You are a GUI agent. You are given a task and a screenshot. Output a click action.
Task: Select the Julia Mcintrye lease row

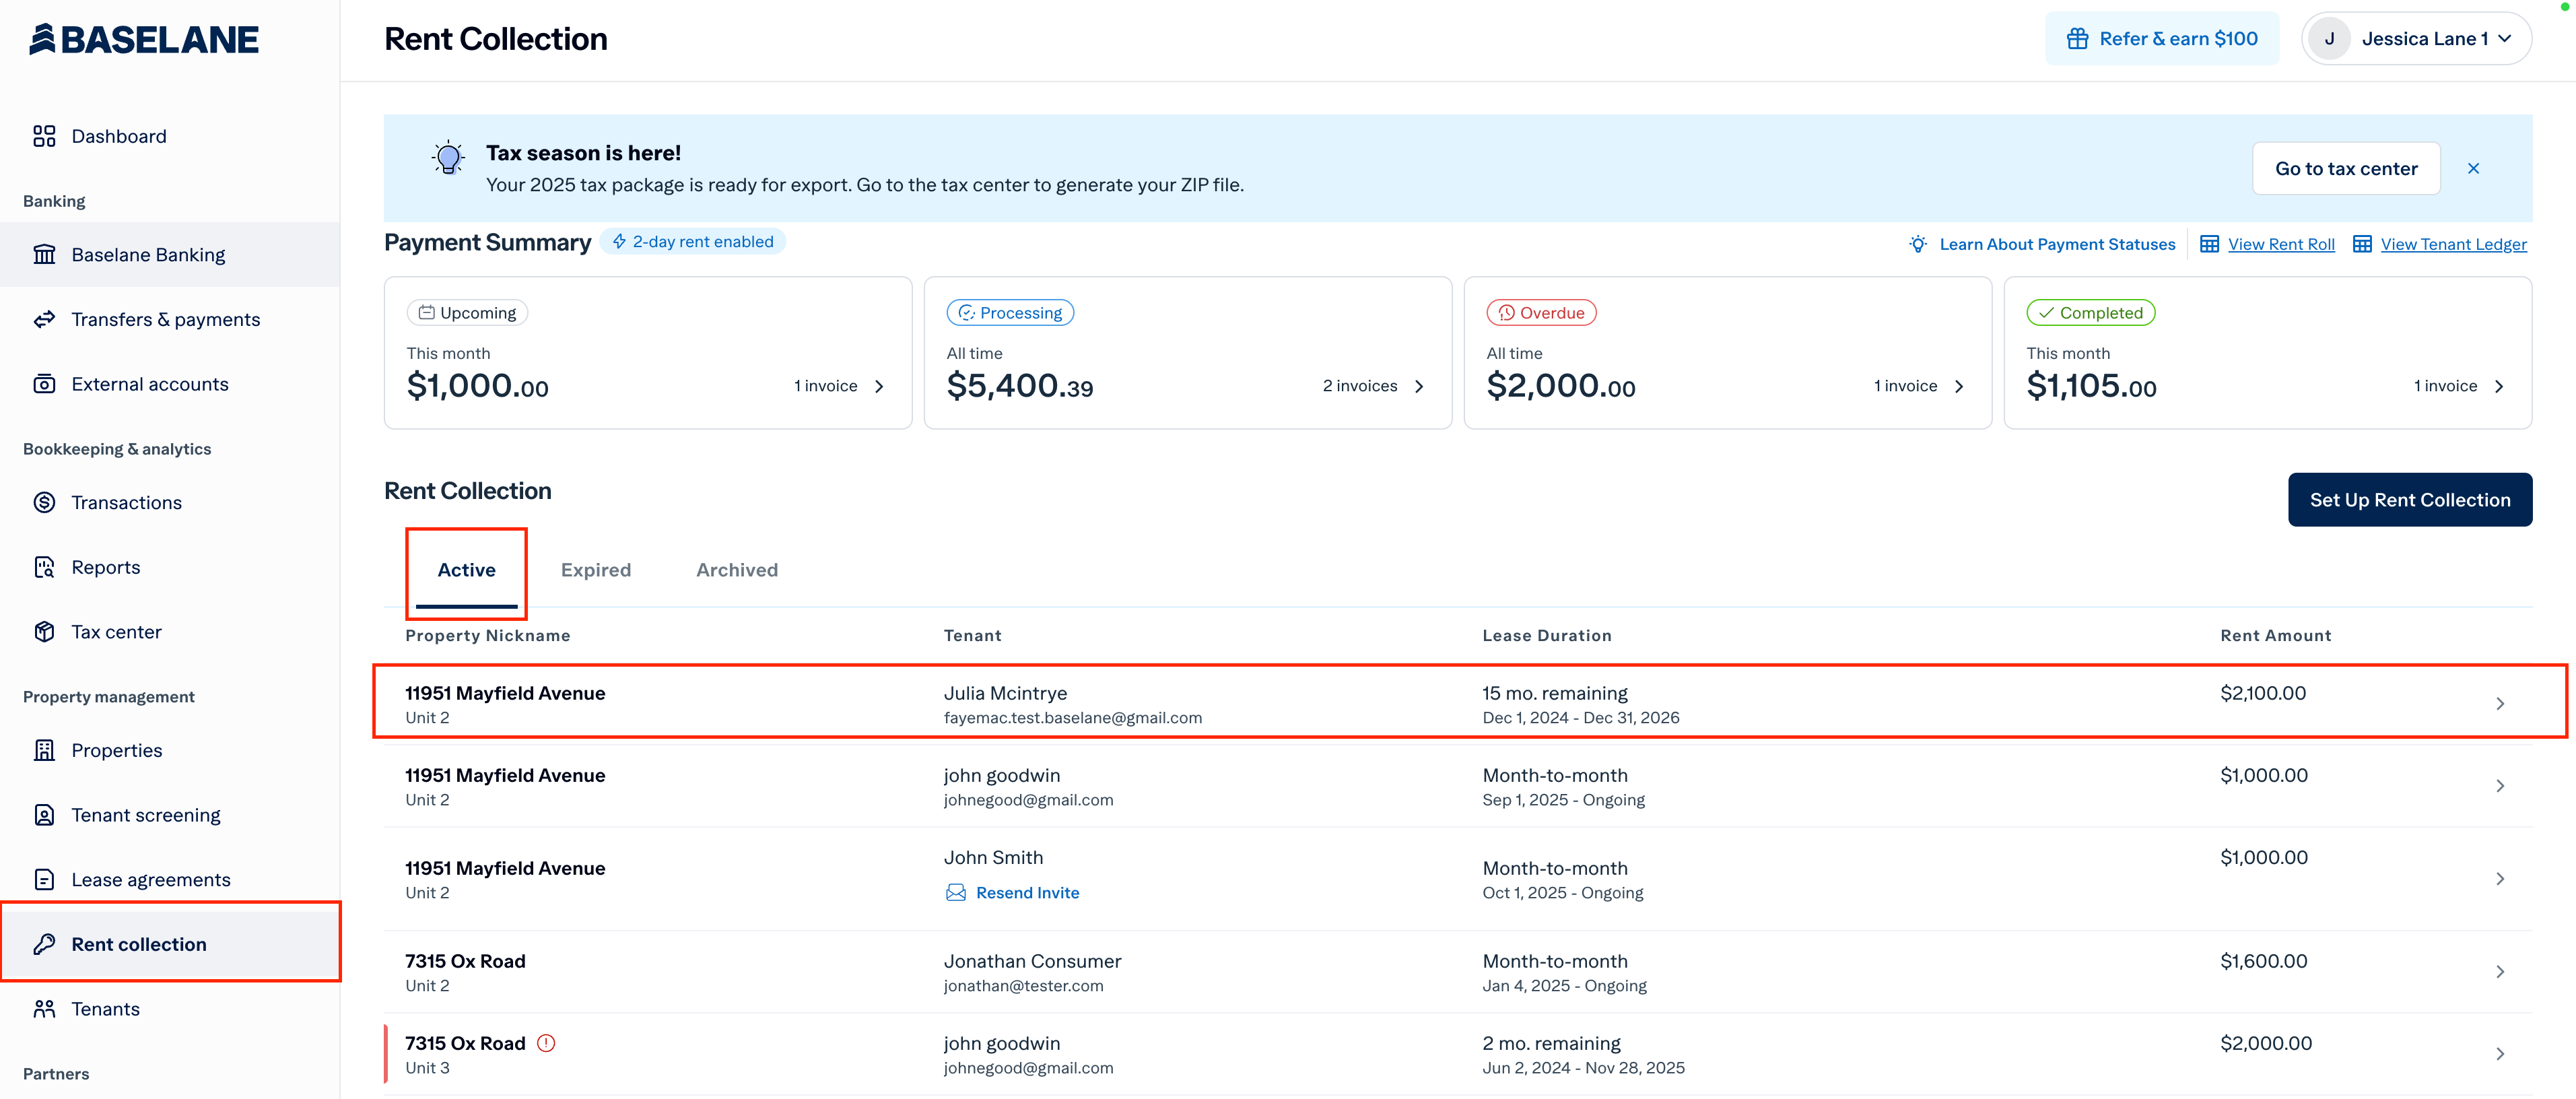point(1469,703)
